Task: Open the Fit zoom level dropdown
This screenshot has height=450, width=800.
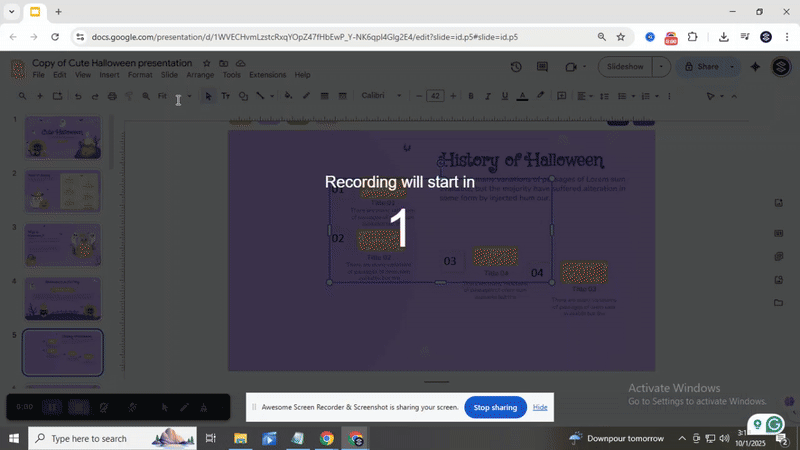Action: (172, 96)
